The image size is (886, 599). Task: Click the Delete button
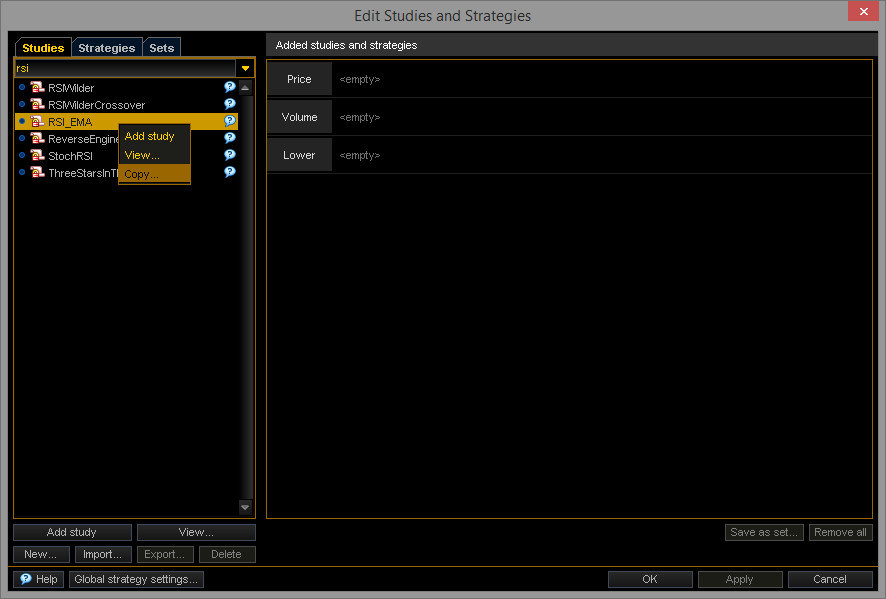point(227,554)
